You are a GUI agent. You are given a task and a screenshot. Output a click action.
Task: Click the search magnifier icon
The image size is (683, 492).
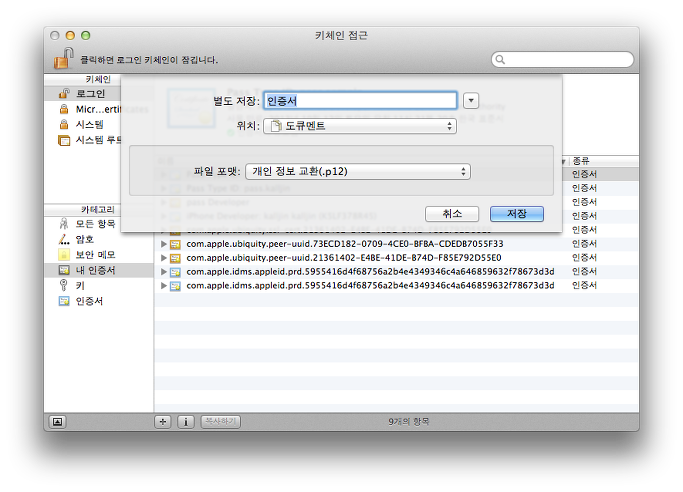click(500, 59)
